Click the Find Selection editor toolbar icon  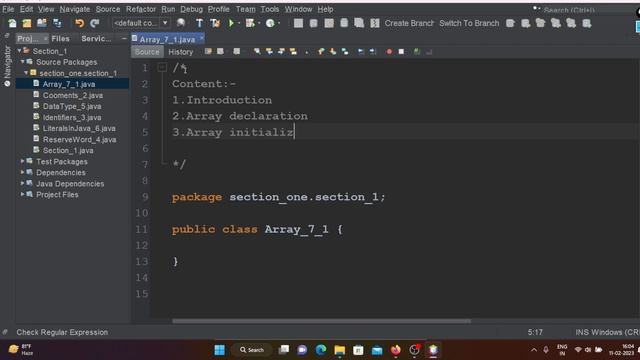(257, 52)
